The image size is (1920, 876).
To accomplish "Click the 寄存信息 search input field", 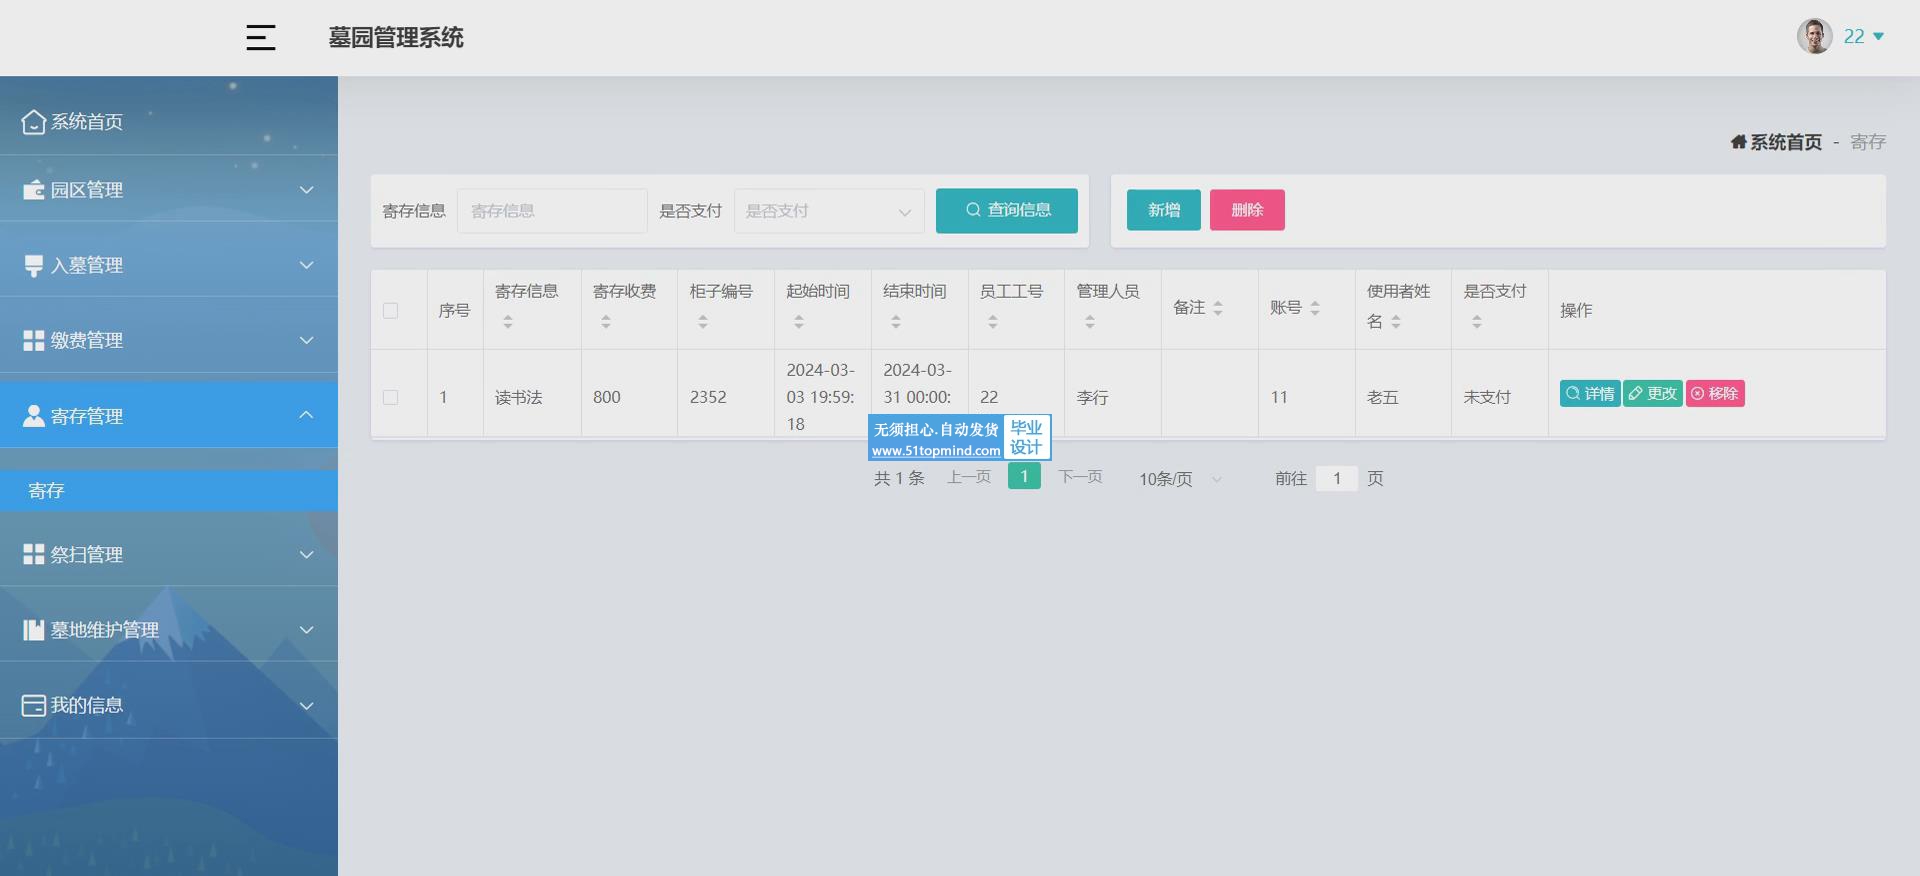I will point(552,211).
